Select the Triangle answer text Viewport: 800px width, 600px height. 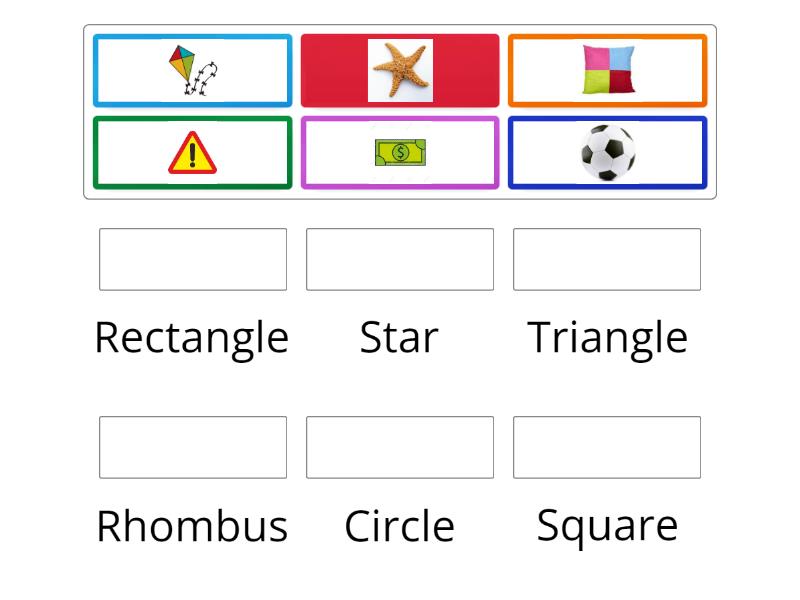(x=607, y=337)
